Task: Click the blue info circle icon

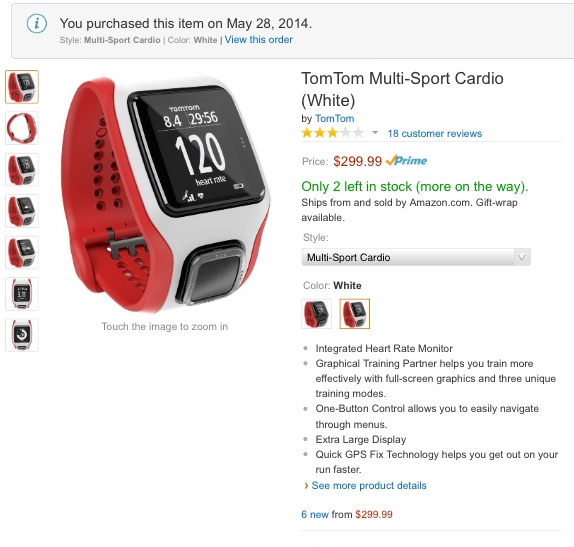Action: [37, 24]
